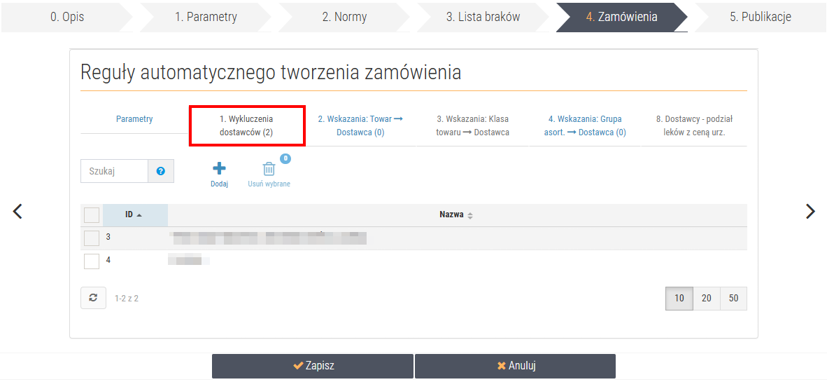Open the blue question mark search help
Viewport: 827px width, 382px height.
pyautogui.click(x=161, y=171)
